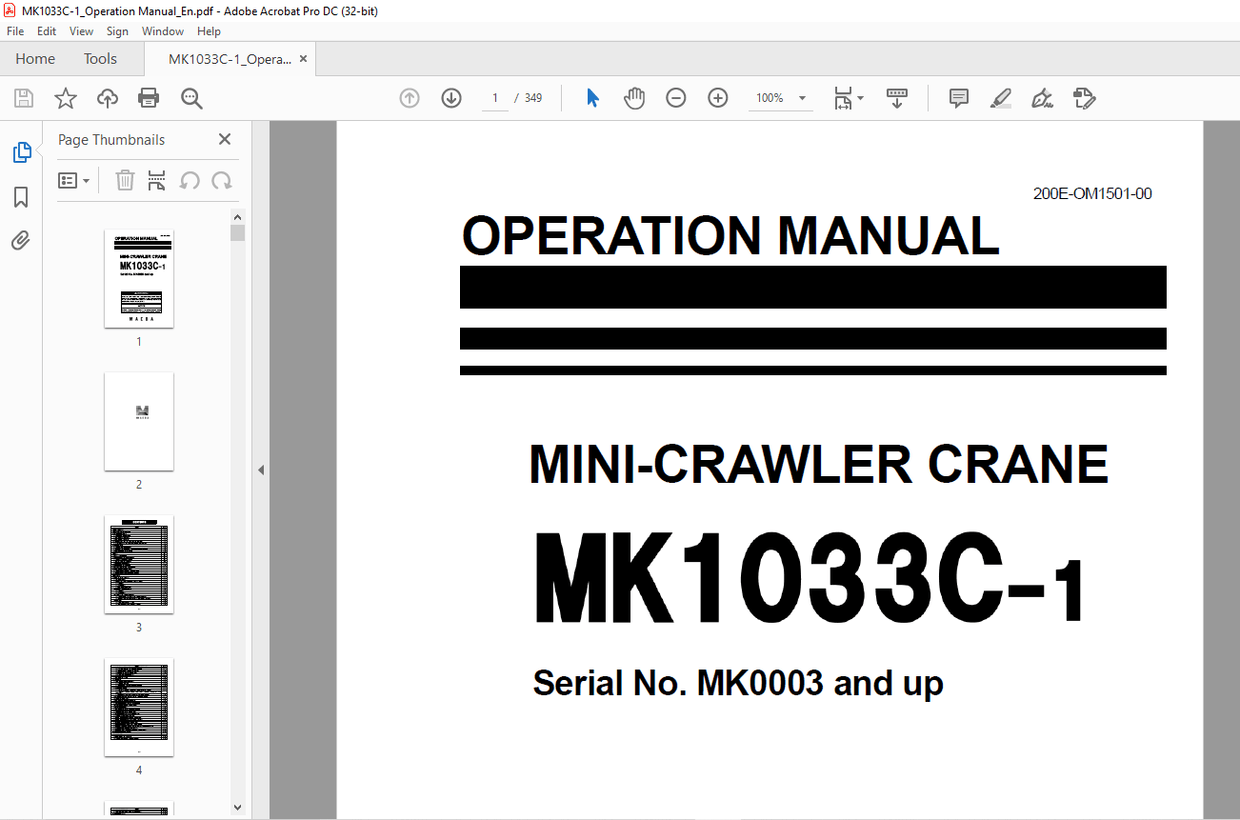Select the Highlight text tool
The height and width of the screenshot is (820, 1240).
tap(1000, 97)
